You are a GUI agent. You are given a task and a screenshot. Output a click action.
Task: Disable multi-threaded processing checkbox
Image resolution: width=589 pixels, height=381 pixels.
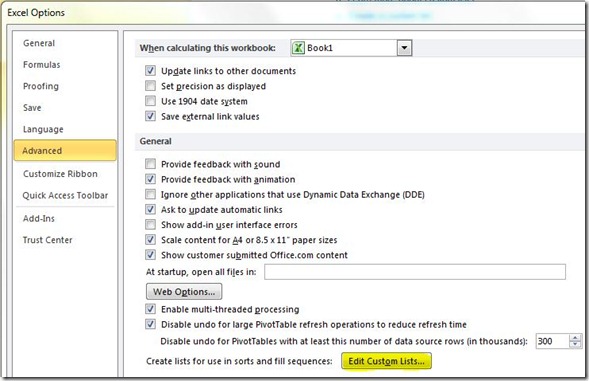(150, 309)
